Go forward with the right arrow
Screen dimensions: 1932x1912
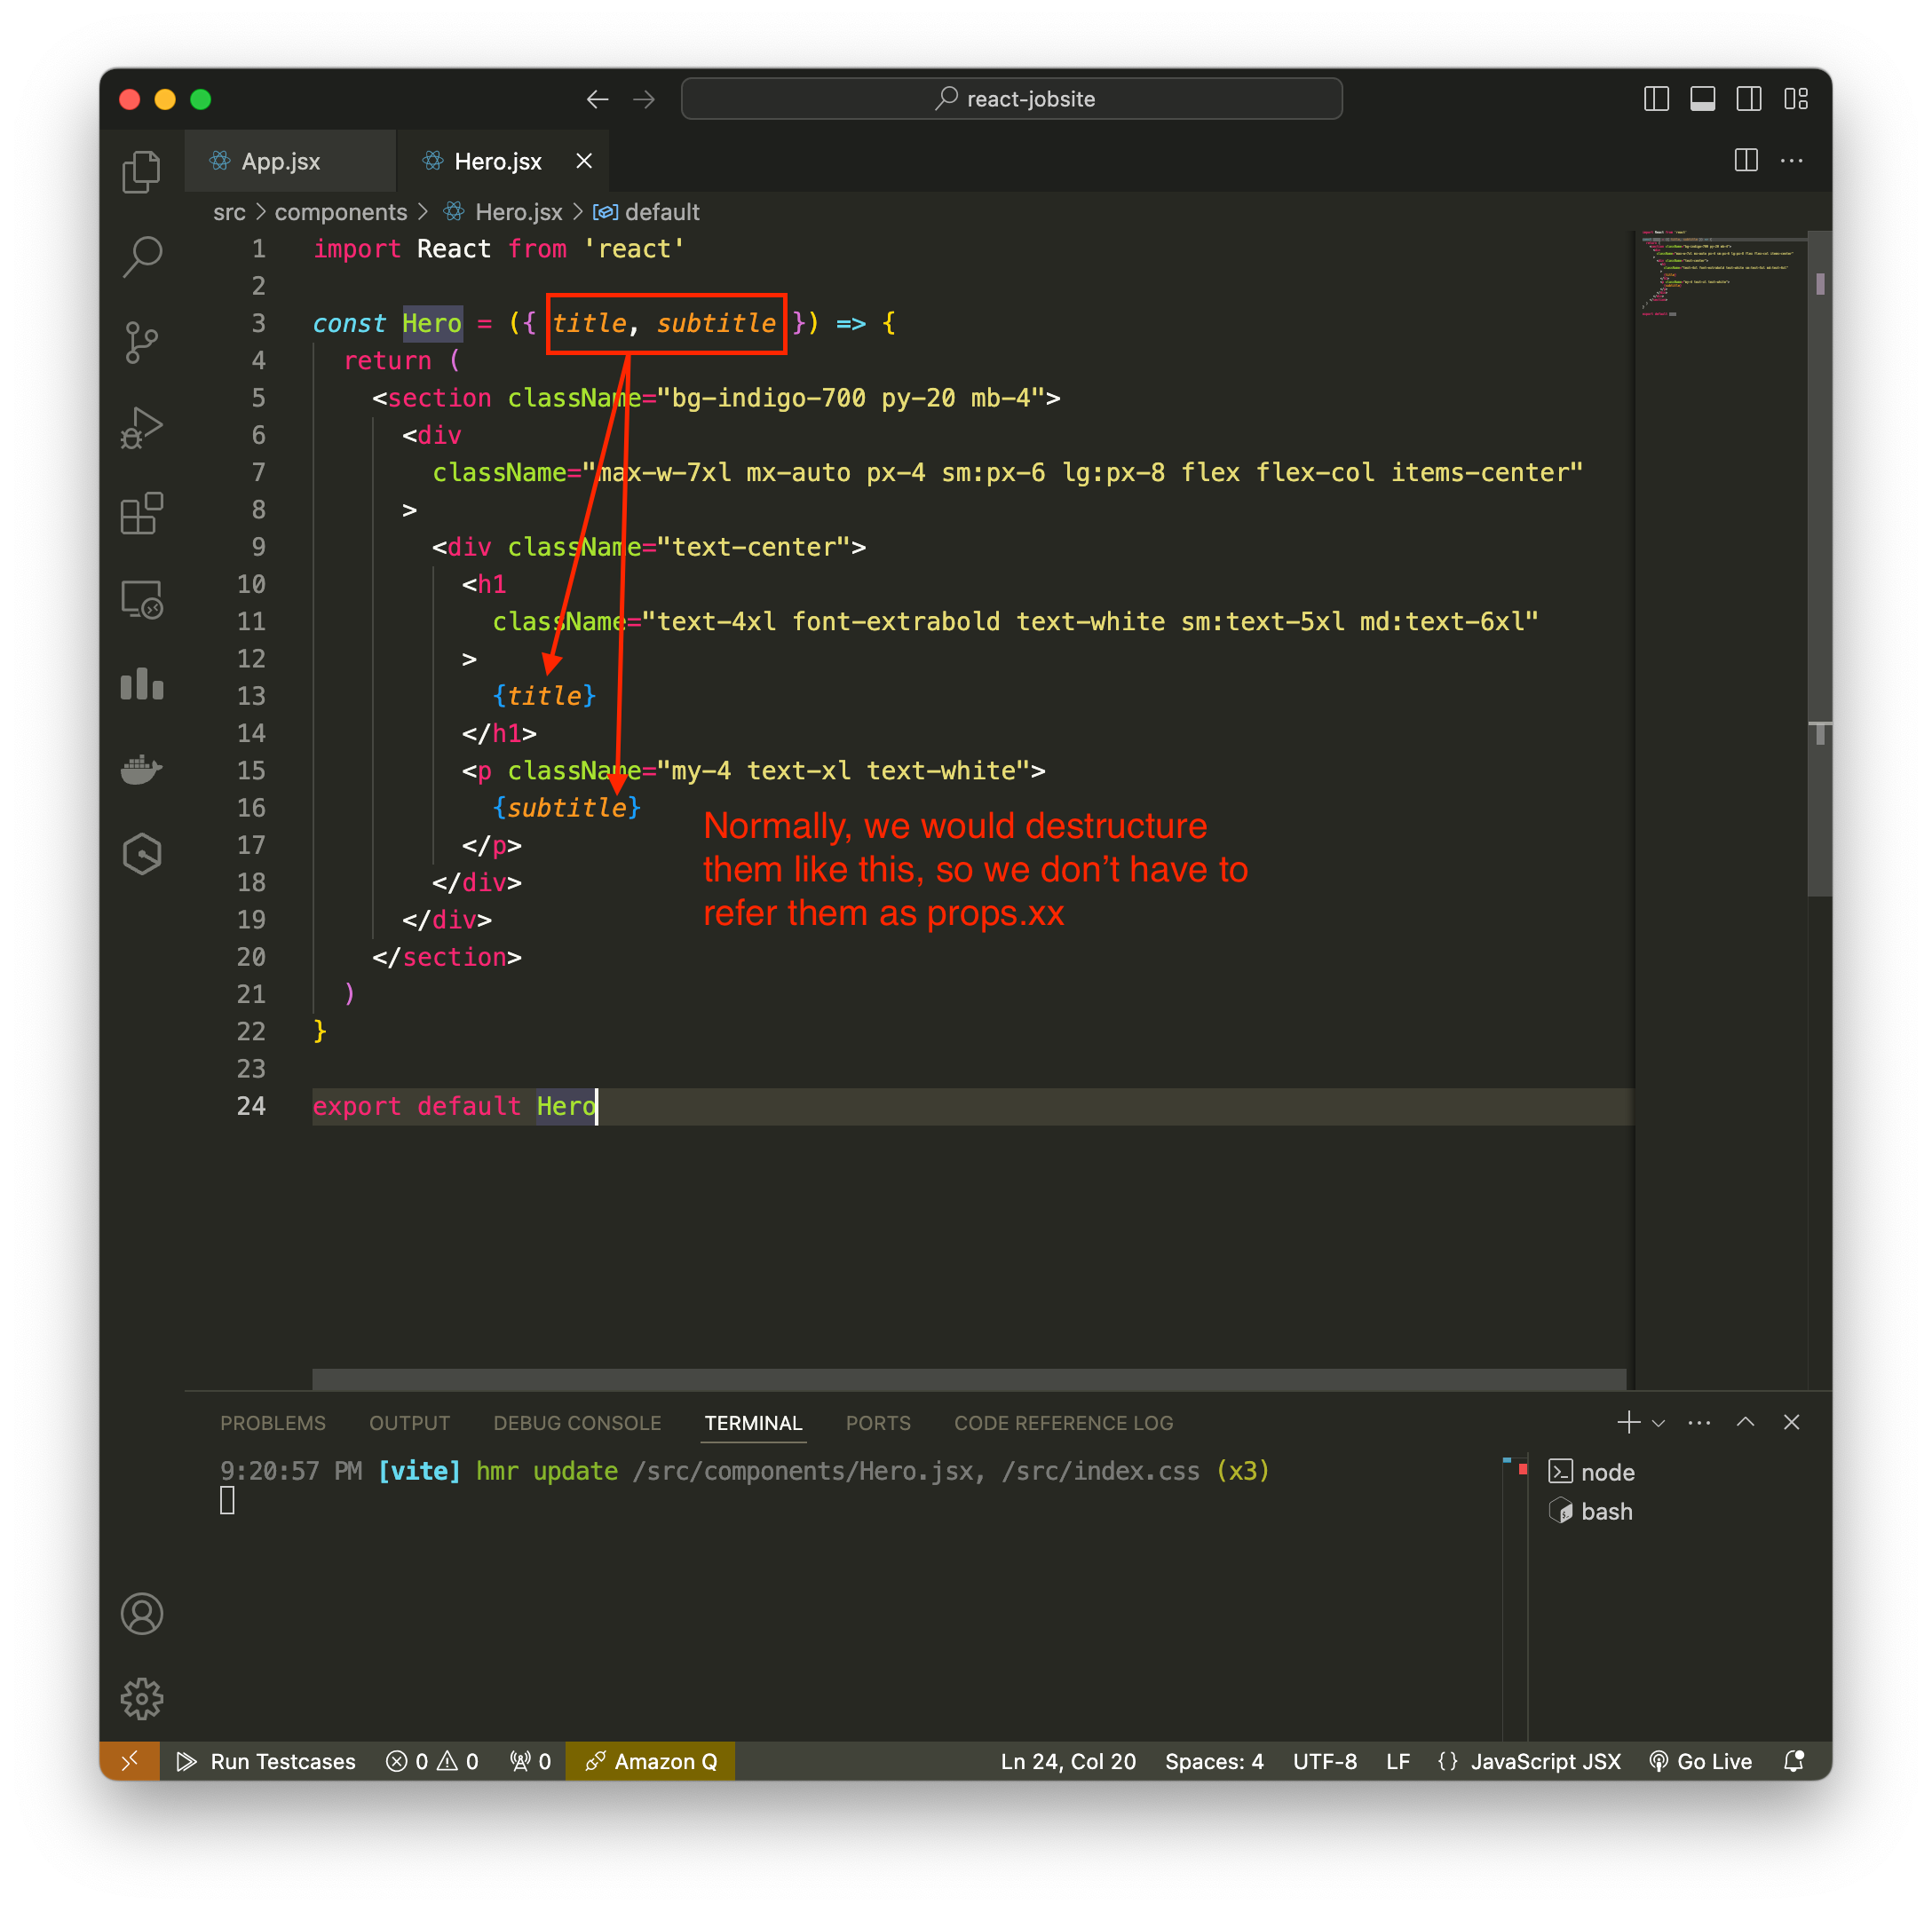pos(645,99)
